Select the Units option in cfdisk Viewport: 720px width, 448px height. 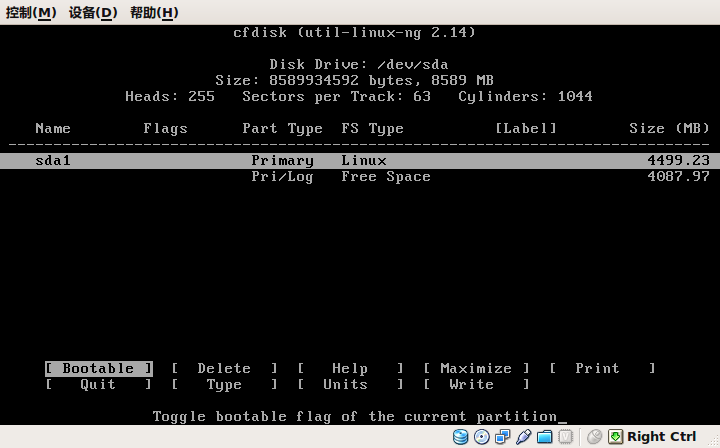(x=350, y=385)
